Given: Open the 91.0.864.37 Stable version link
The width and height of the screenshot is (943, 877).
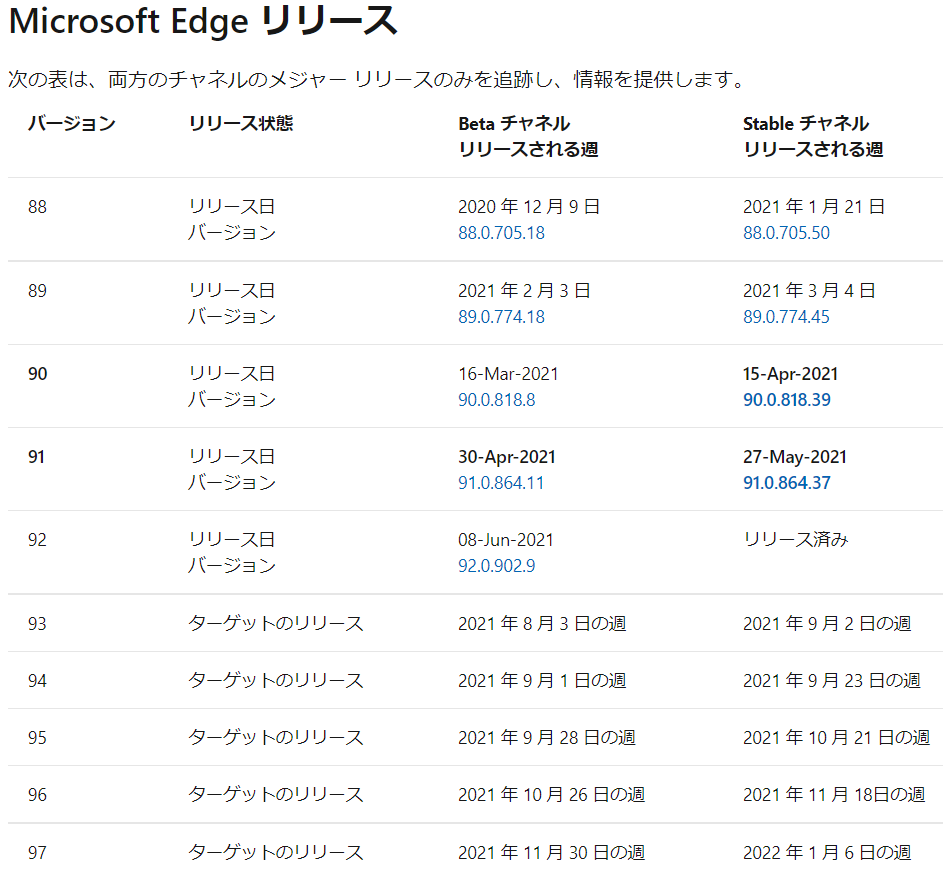Looking at the screenshot, I should 786,487.
